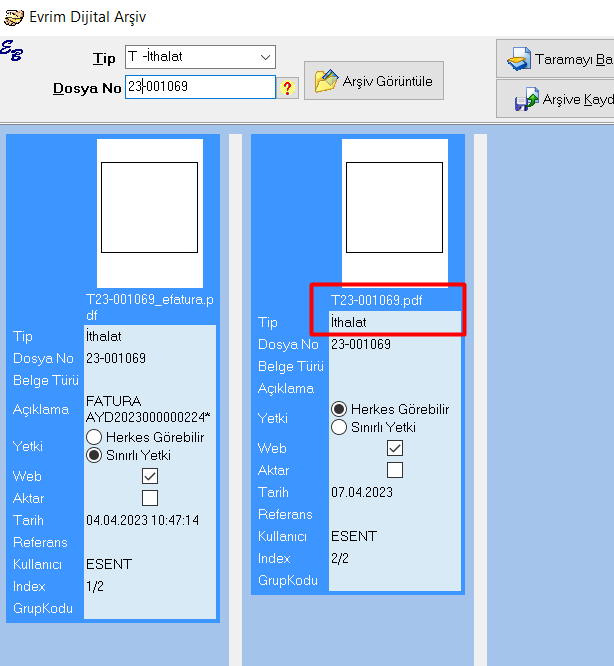Click the save icon on Arşive Kaydet

coord(525,100)
